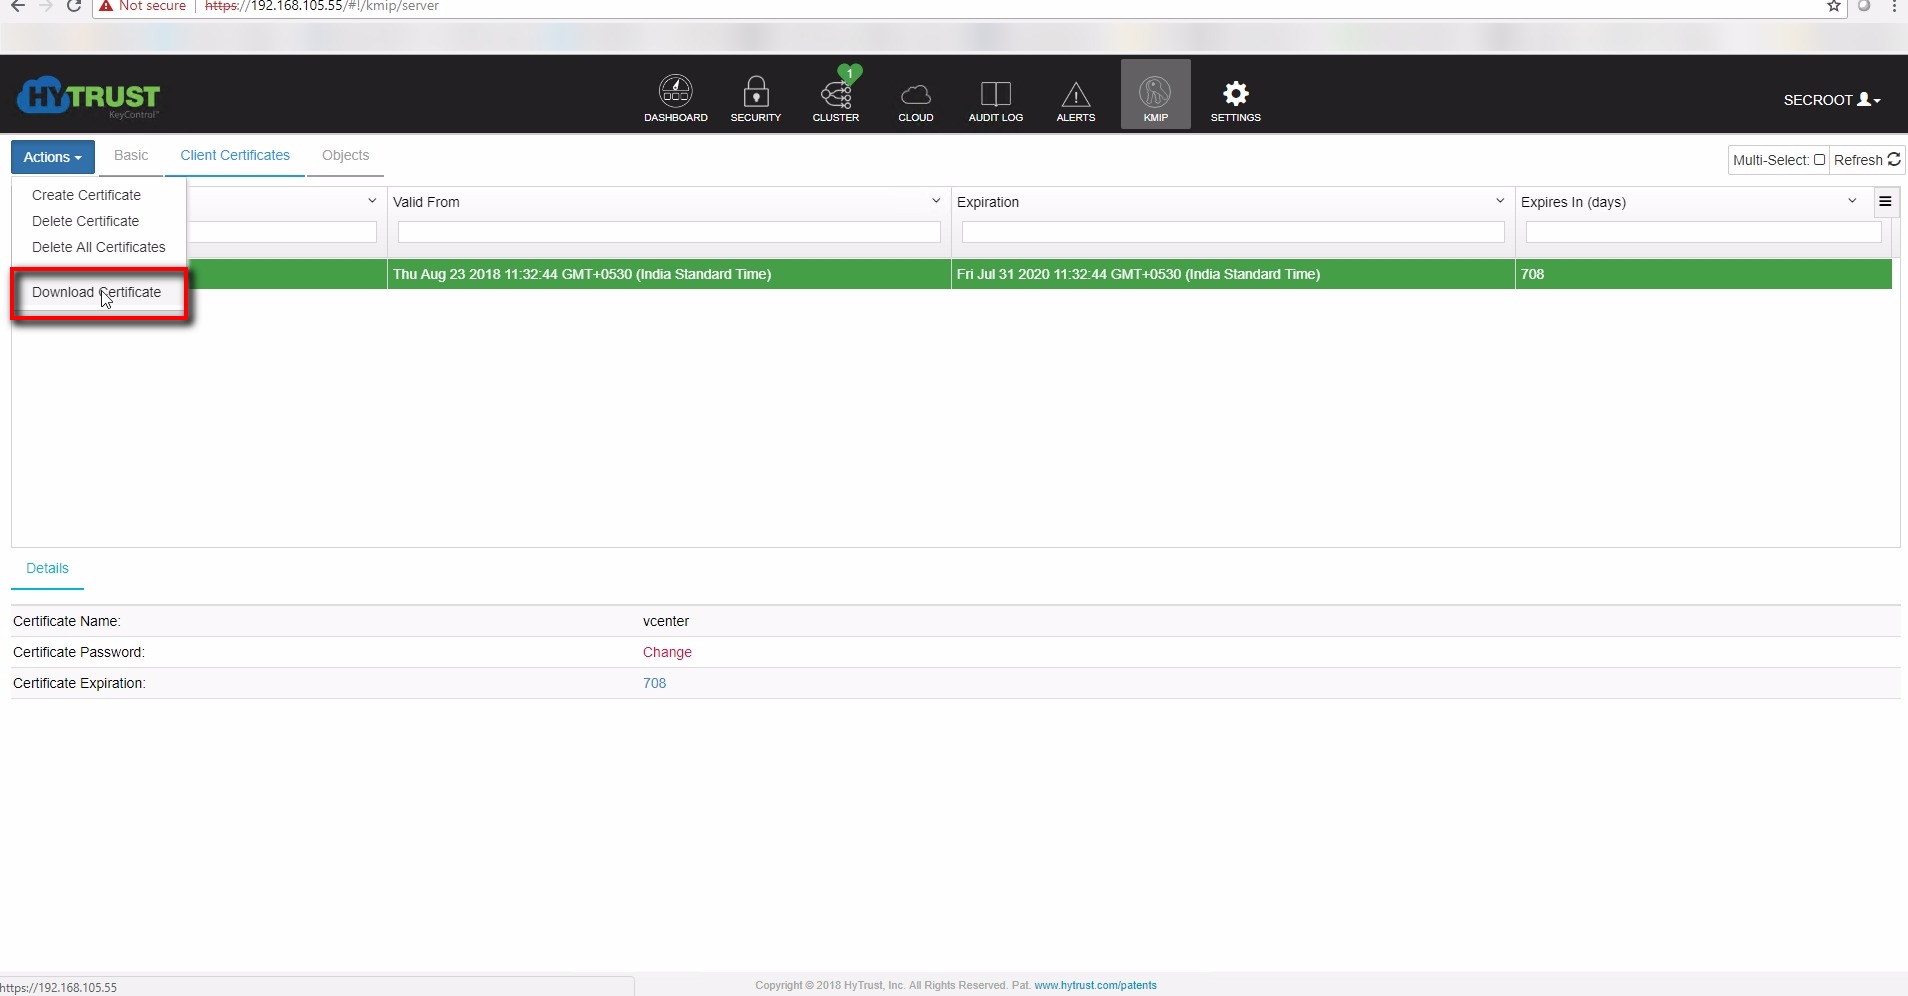Open the SECROOT user dropdown
The height and width of the screenshot is (996, 1908).
[x=1831, y=100]
